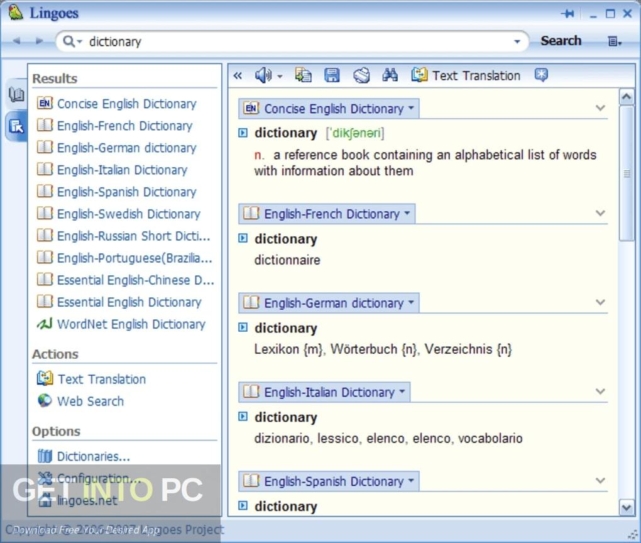Open the search magnifier options
The image size is (641, 543).
(x=73, y=41)
